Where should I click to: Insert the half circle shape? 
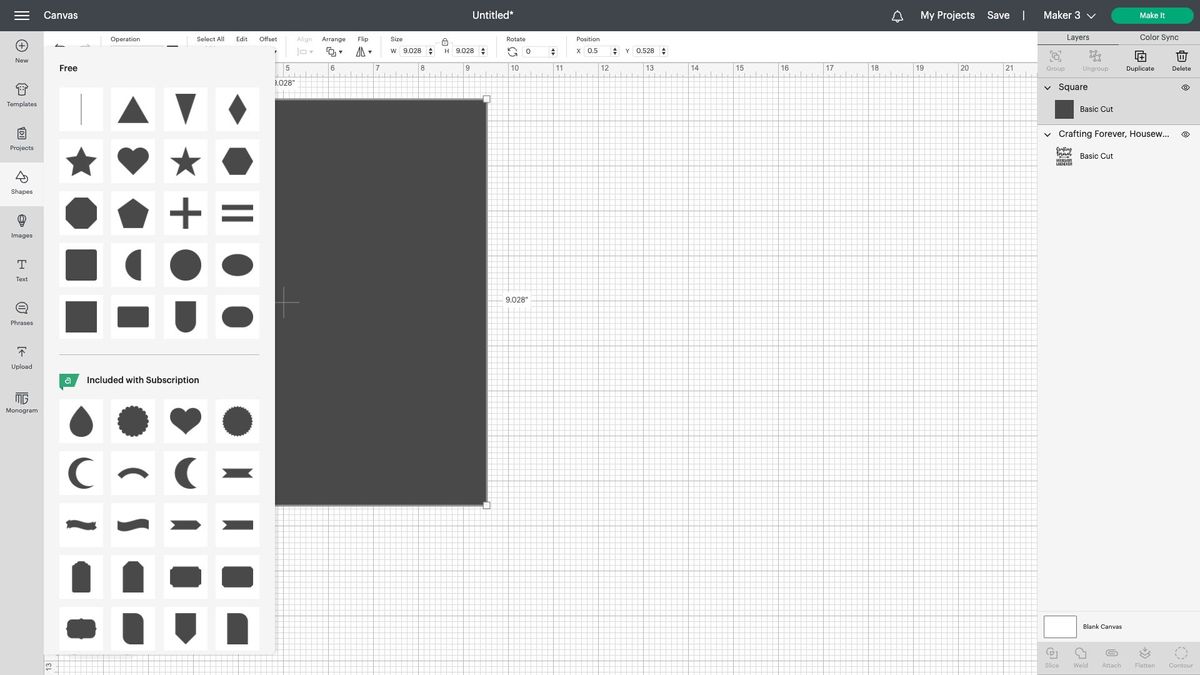(x=133, y=265)
